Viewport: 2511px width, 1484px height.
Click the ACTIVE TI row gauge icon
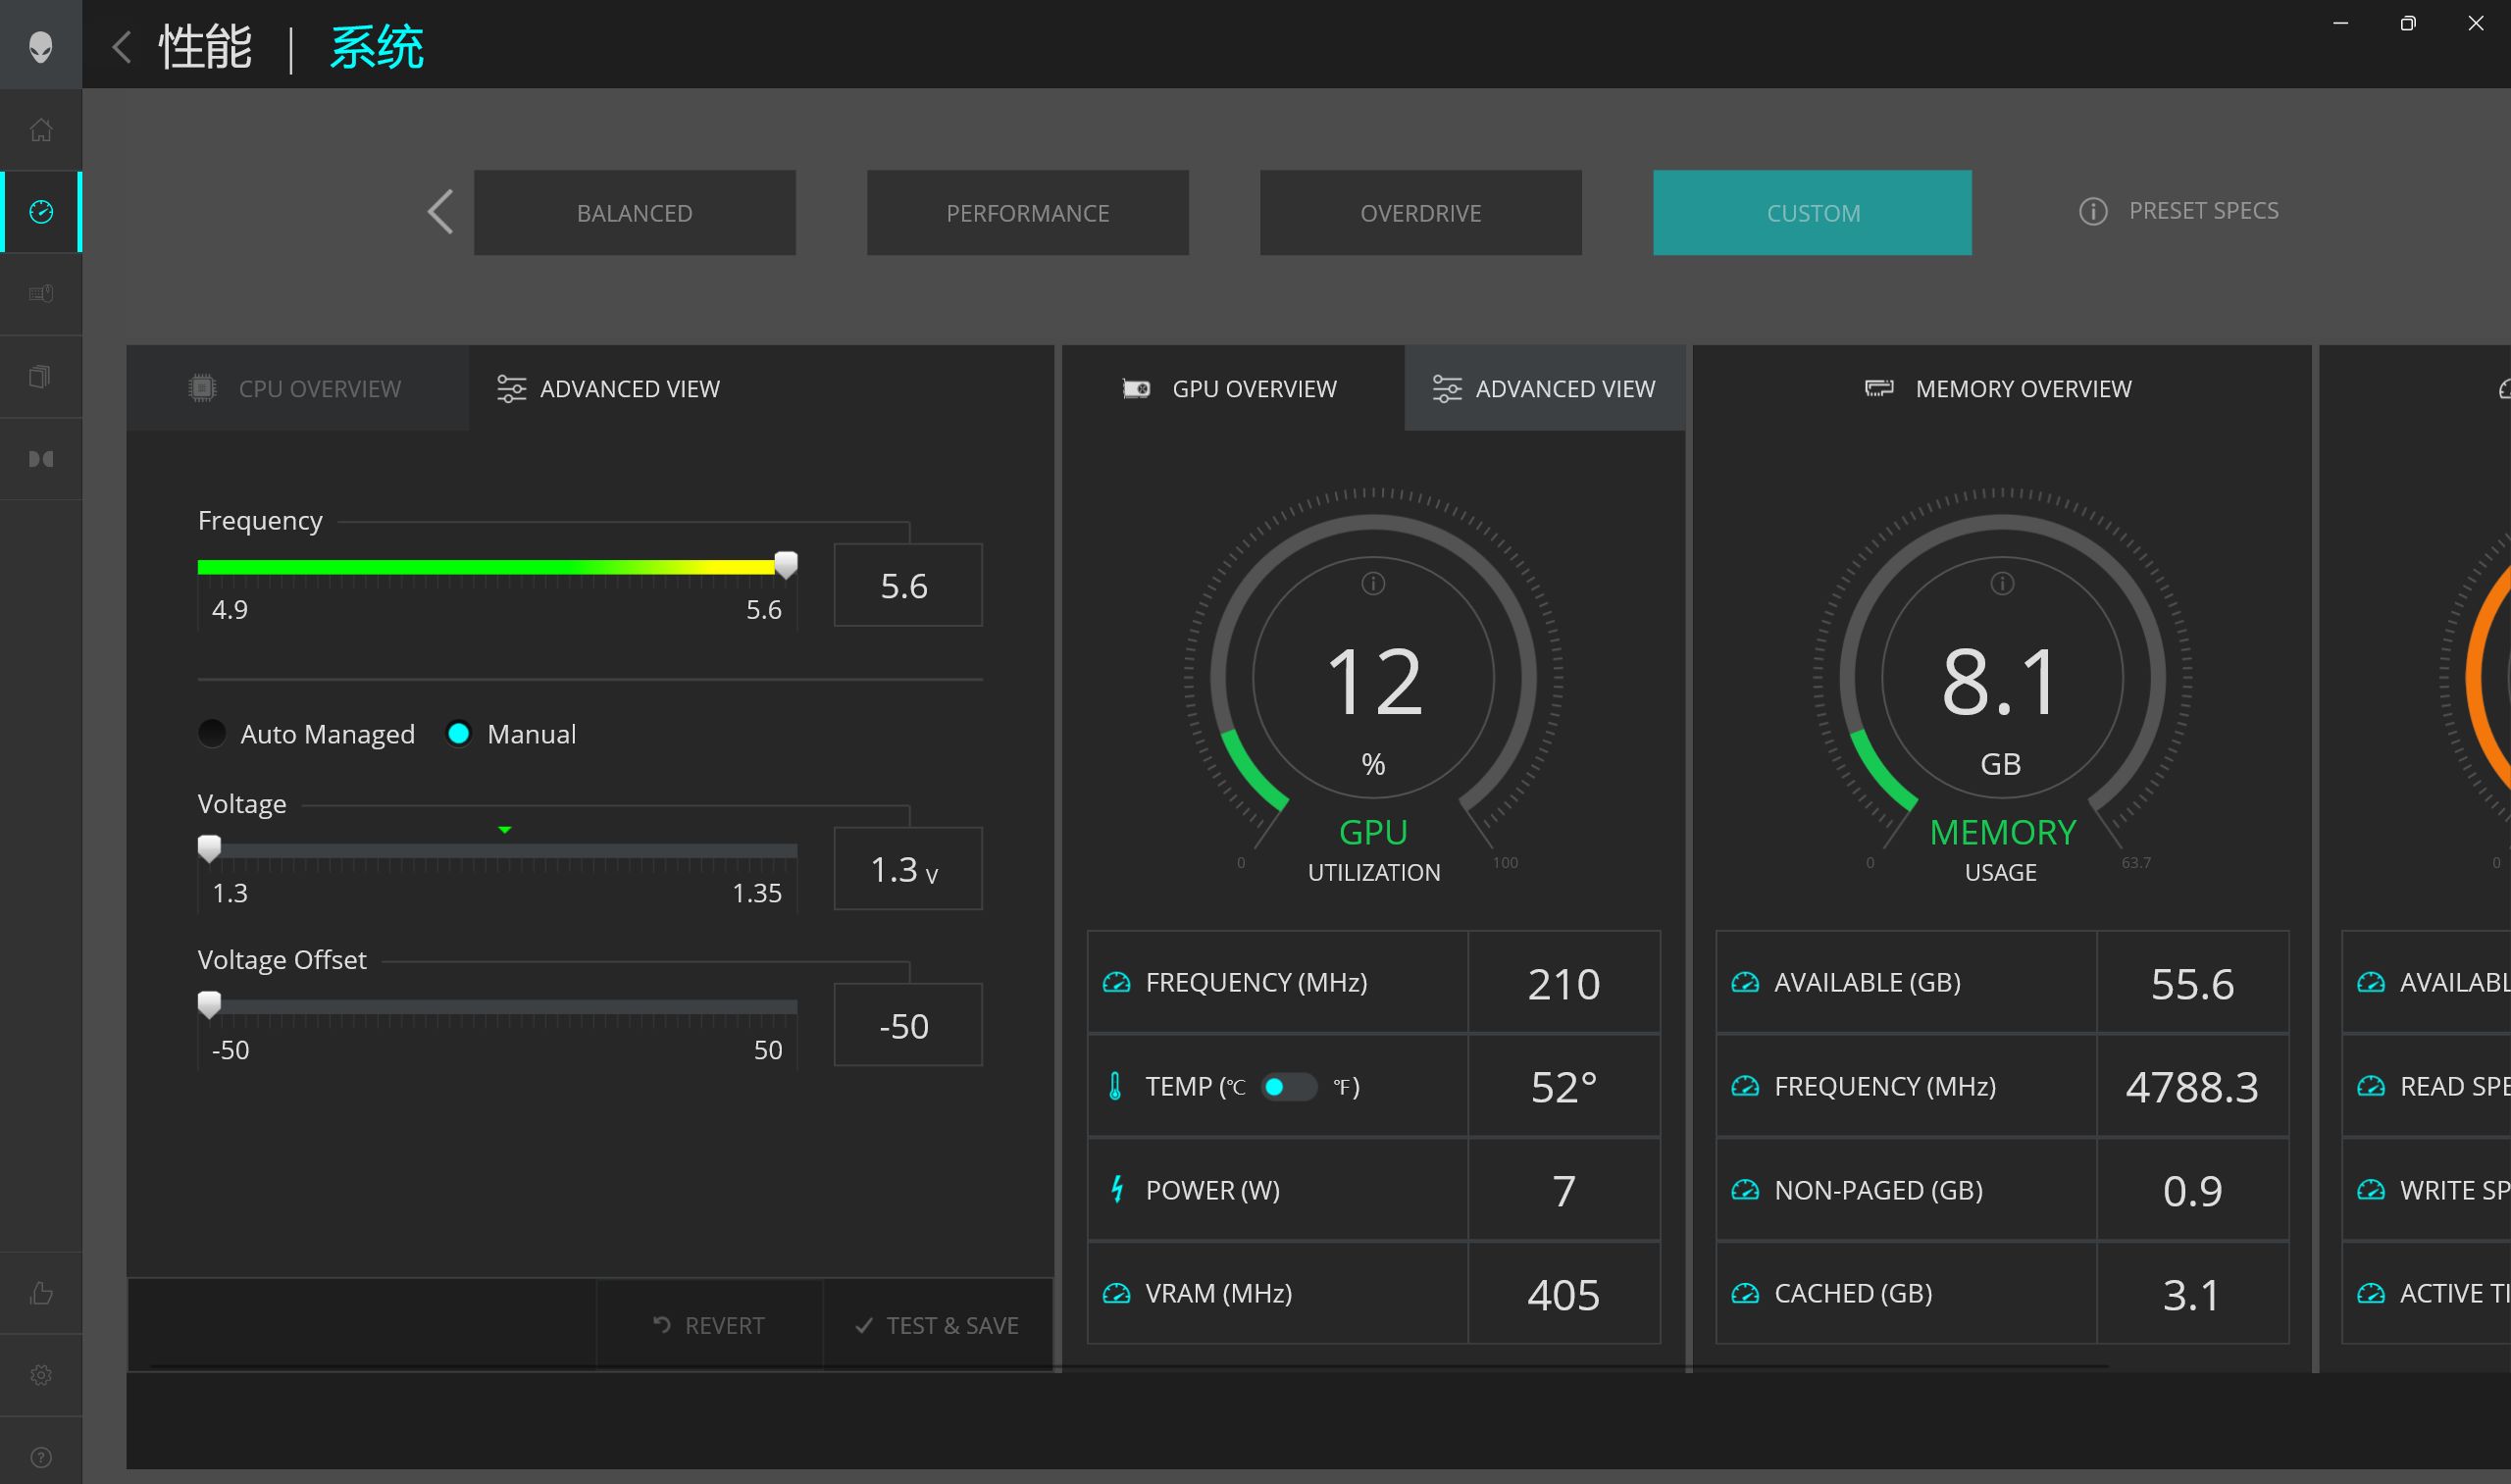point(2370,1293)
